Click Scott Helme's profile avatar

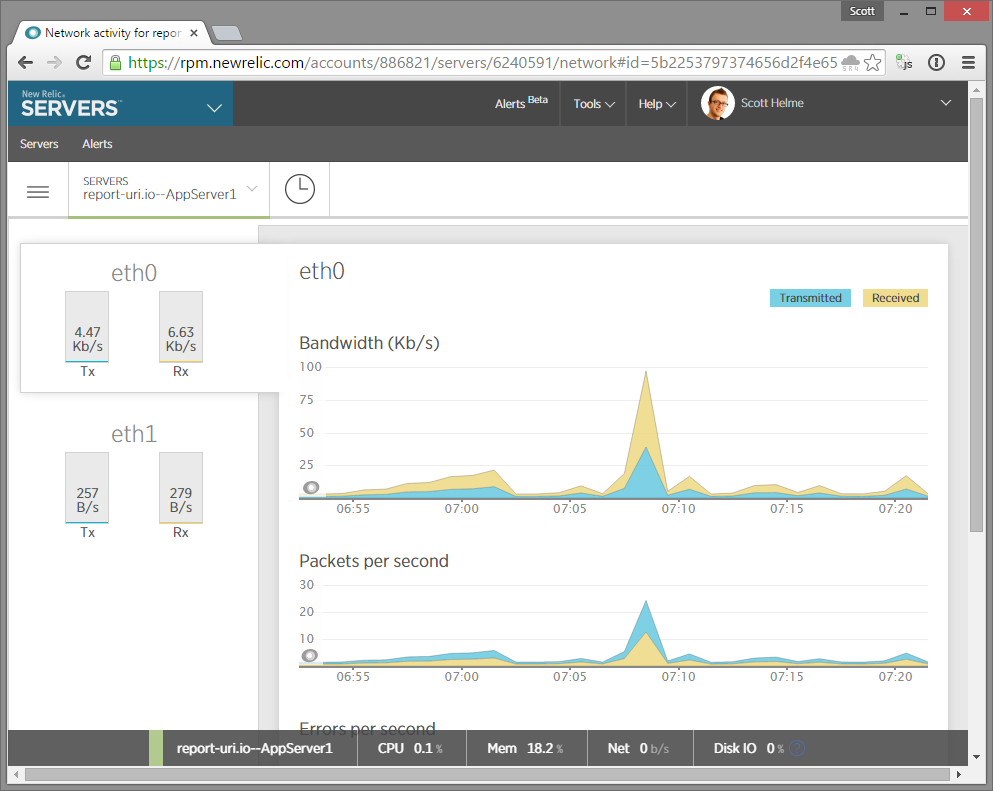tap(716, 103)
